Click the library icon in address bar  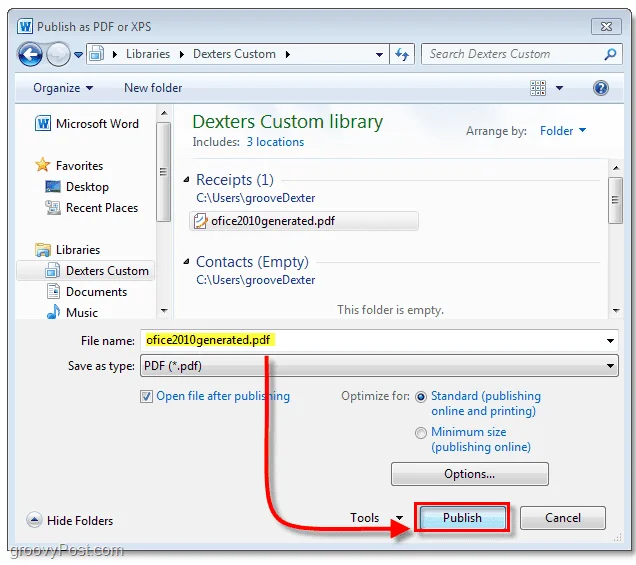97,54
